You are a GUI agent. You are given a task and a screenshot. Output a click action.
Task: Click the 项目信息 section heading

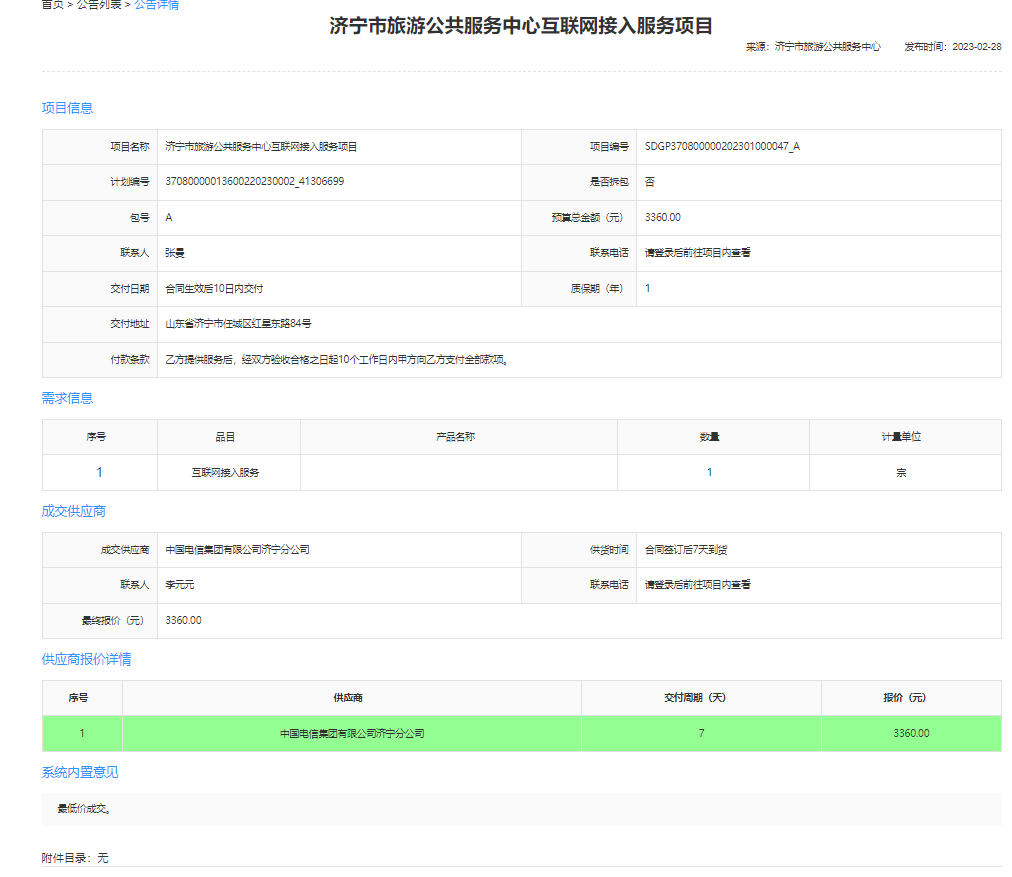coord(67,108)
